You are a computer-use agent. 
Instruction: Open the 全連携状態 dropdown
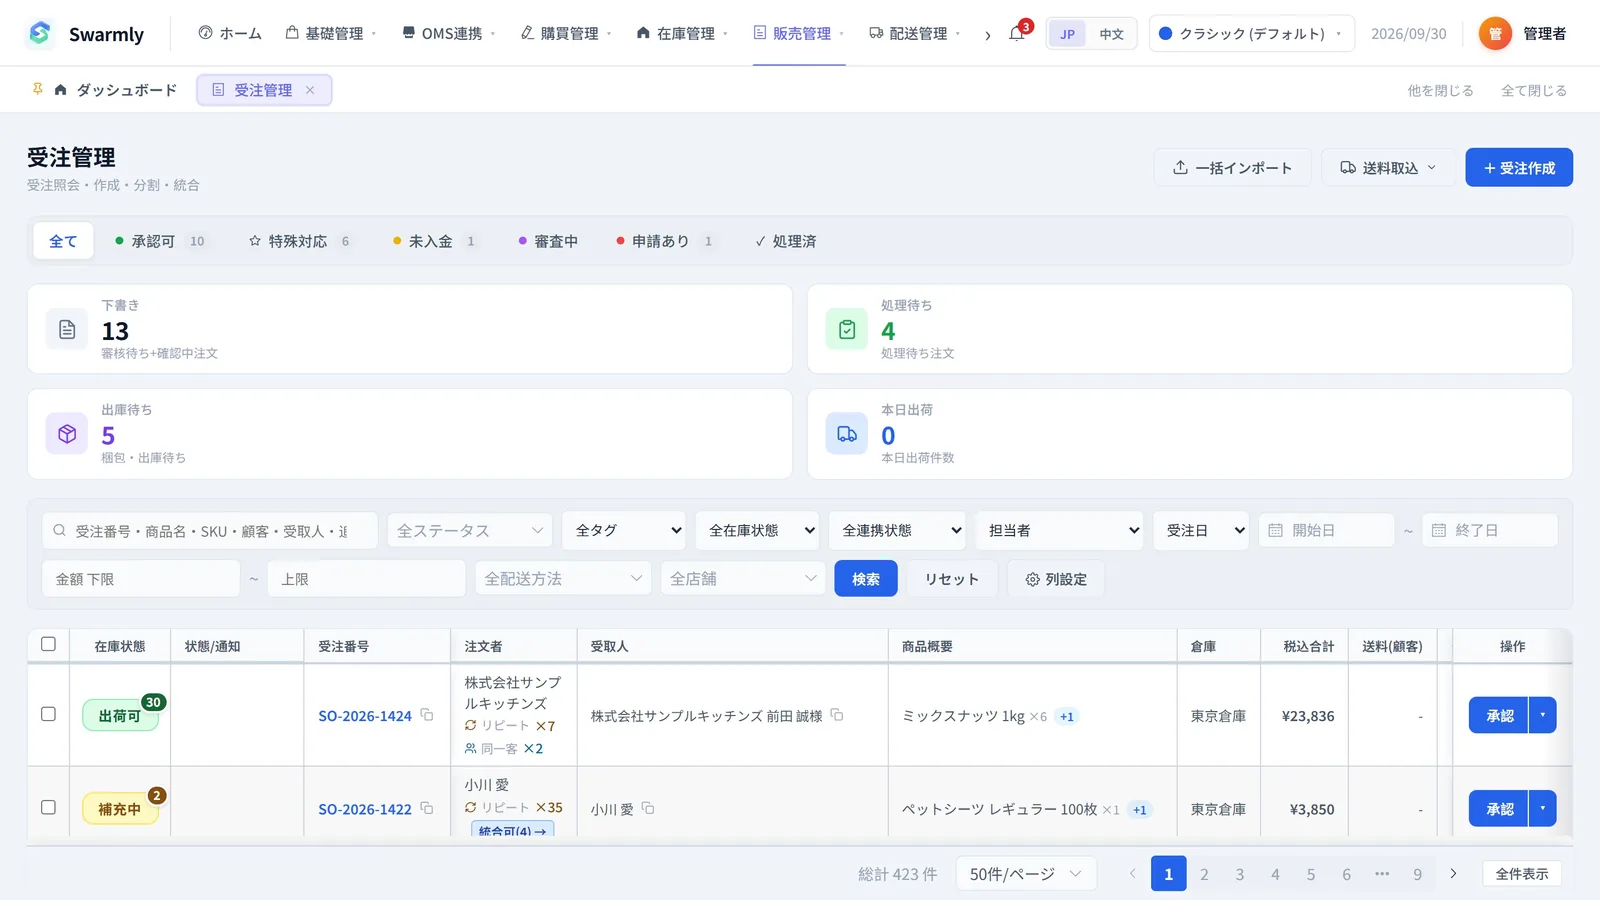(x=897, y=530)
